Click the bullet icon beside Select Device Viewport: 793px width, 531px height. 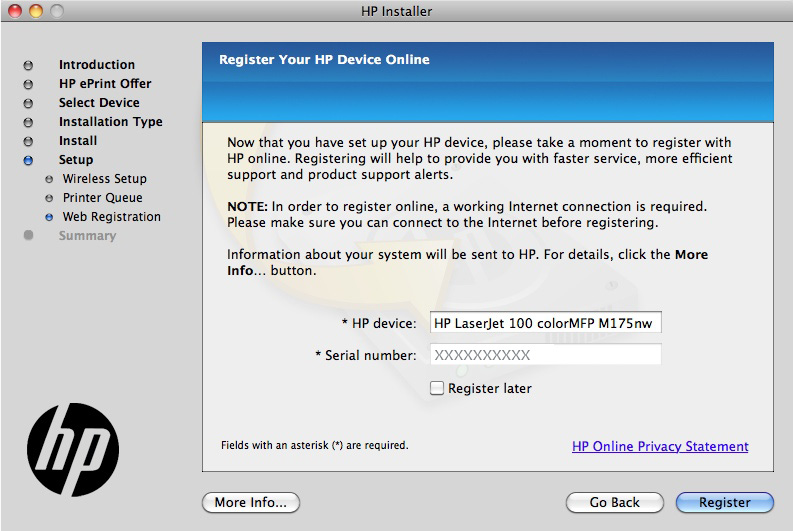tap(28, 103)
